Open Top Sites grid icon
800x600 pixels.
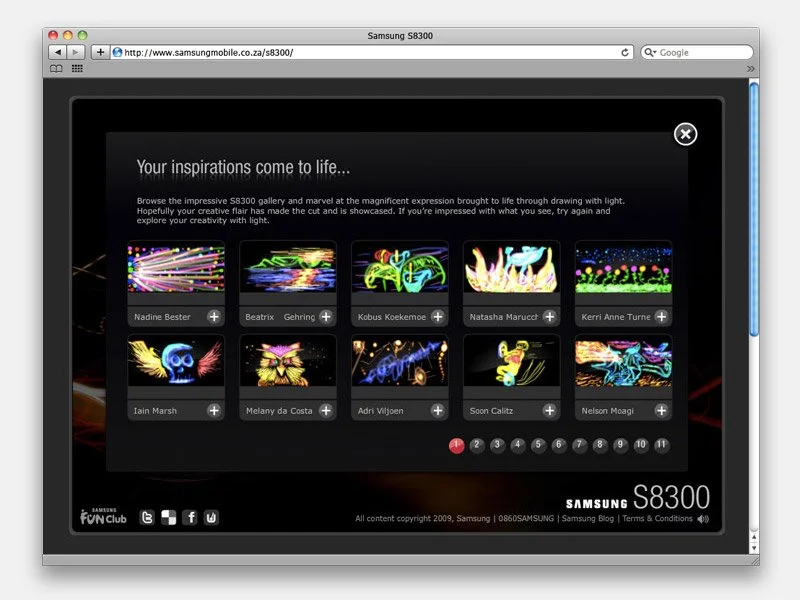point(77,68)
